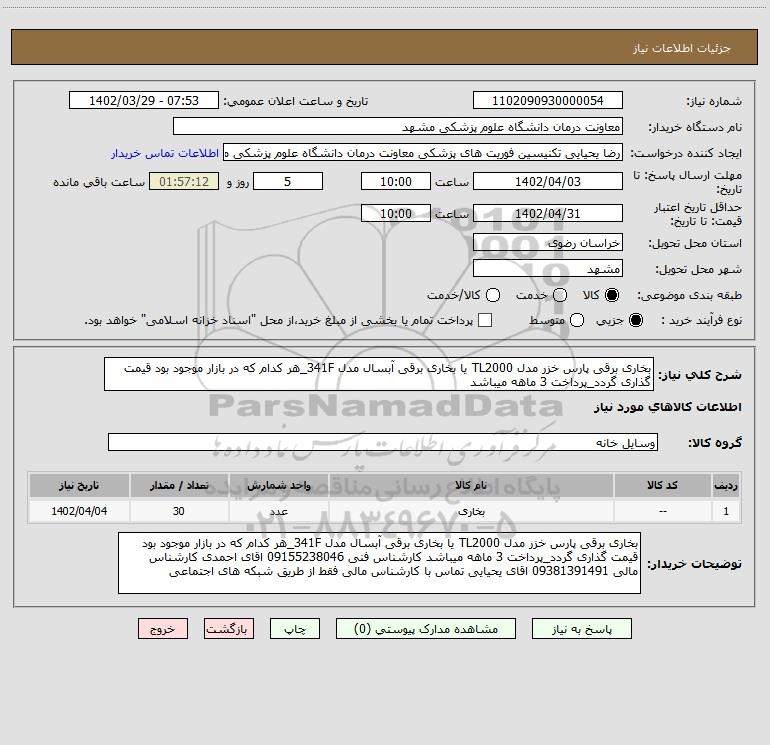
Task: Click the شماره نیاز number field
Action: coord(548,101)
